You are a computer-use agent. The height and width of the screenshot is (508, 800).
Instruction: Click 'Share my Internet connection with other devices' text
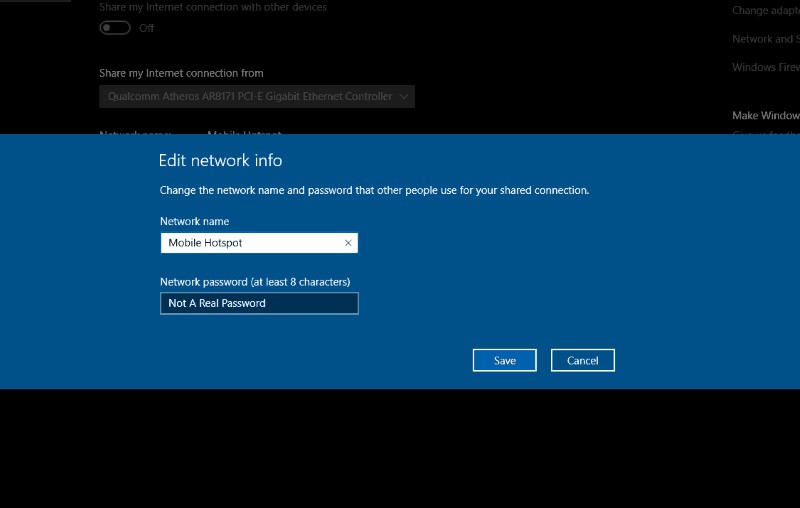(213, 7)
